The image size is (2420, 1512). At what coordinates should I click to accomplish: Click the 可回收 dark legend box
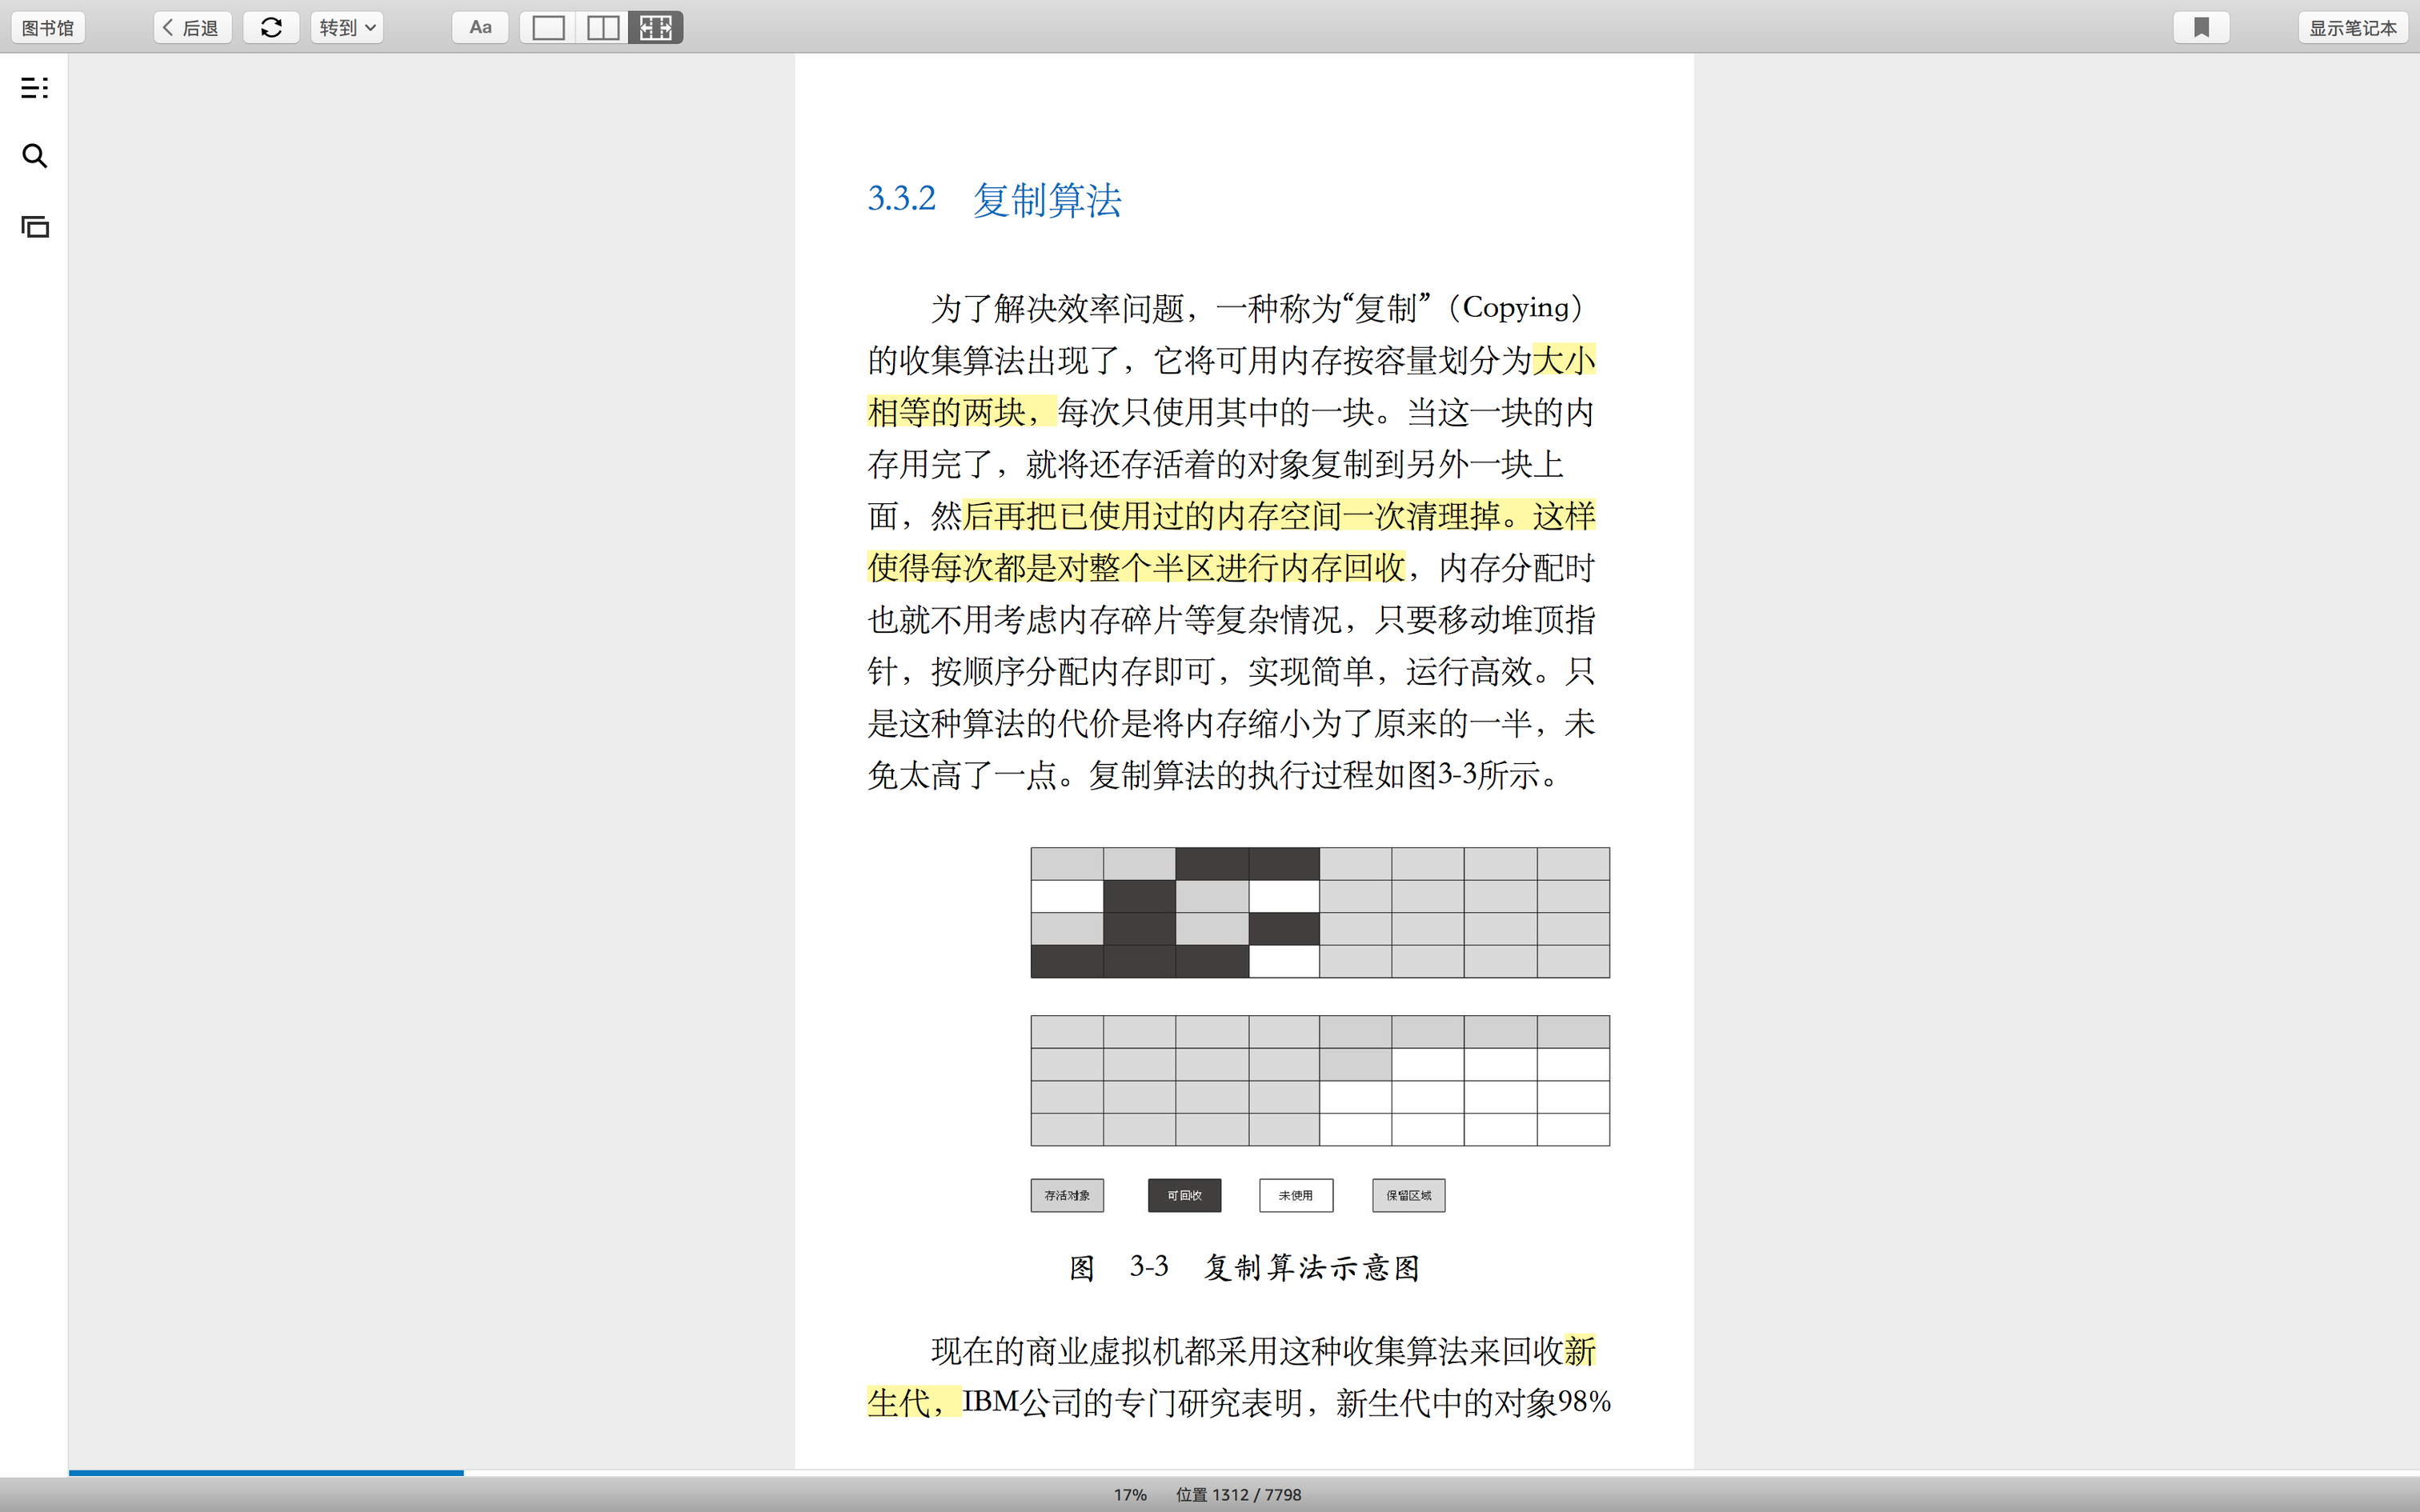tap(1184, 1195)
